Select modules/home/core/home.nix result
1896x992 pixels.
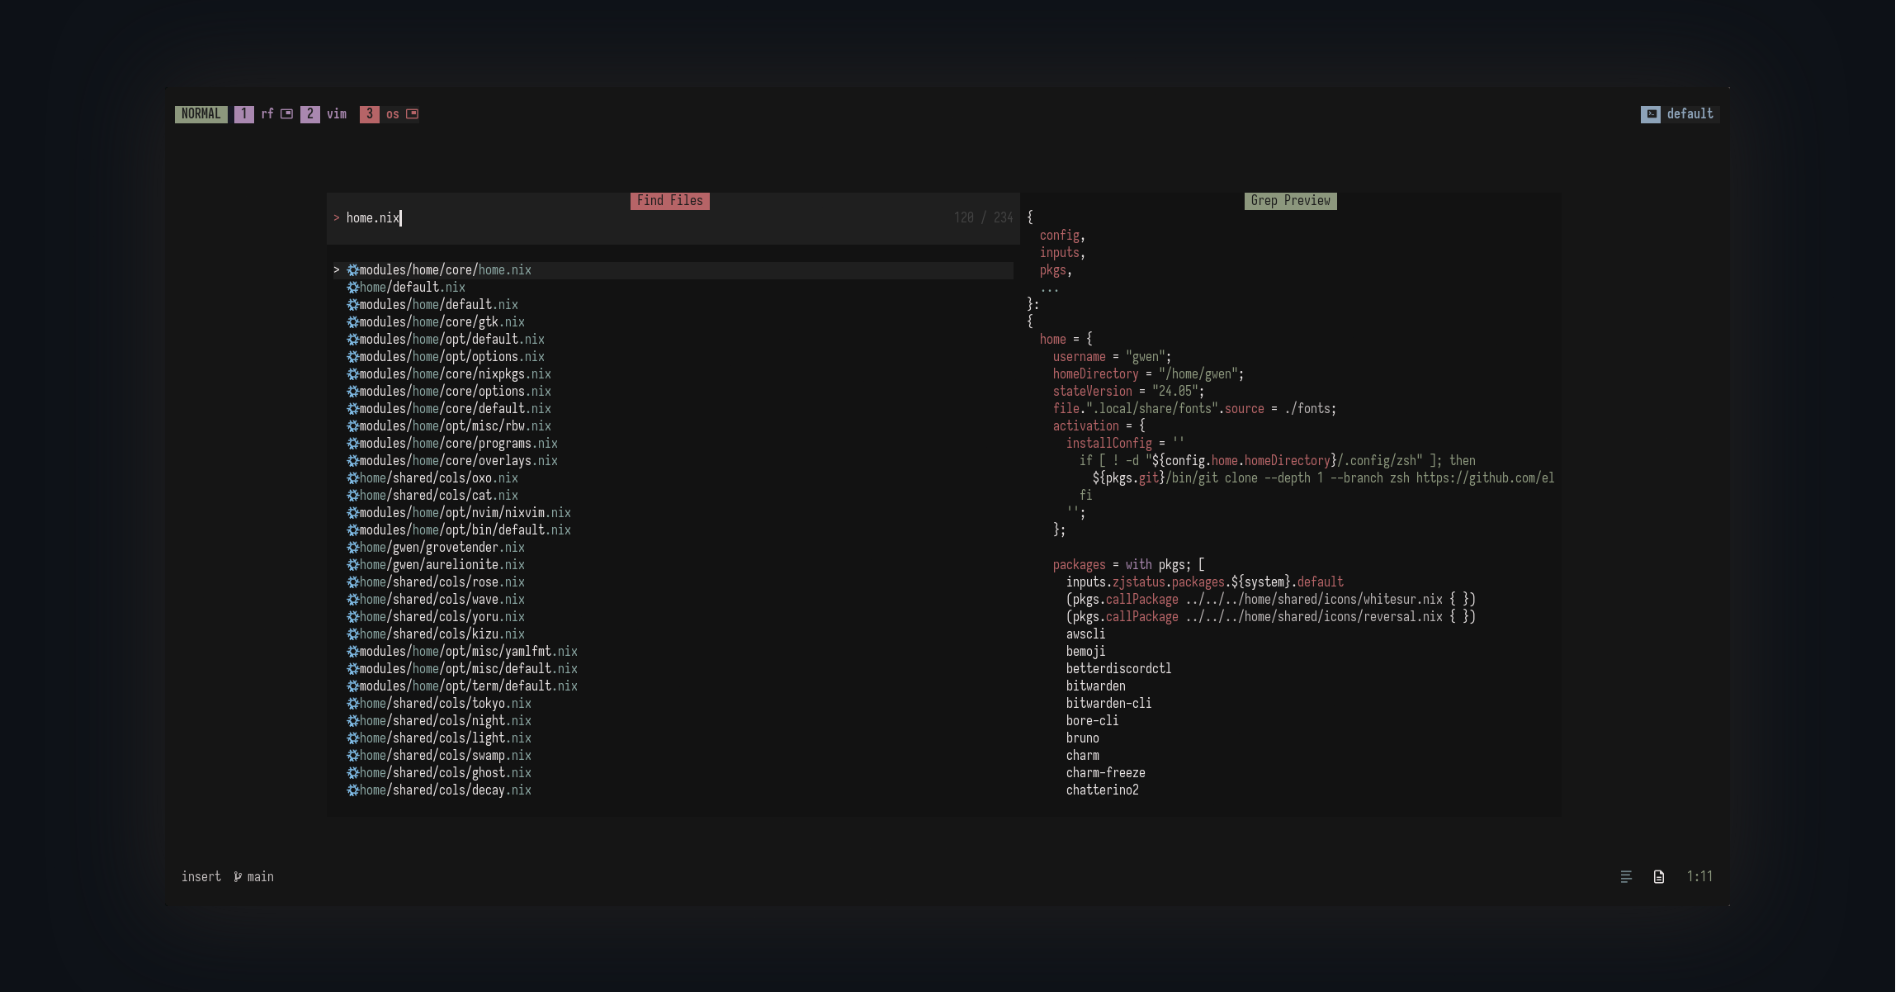pyautogui.click(x=673, y=270)
